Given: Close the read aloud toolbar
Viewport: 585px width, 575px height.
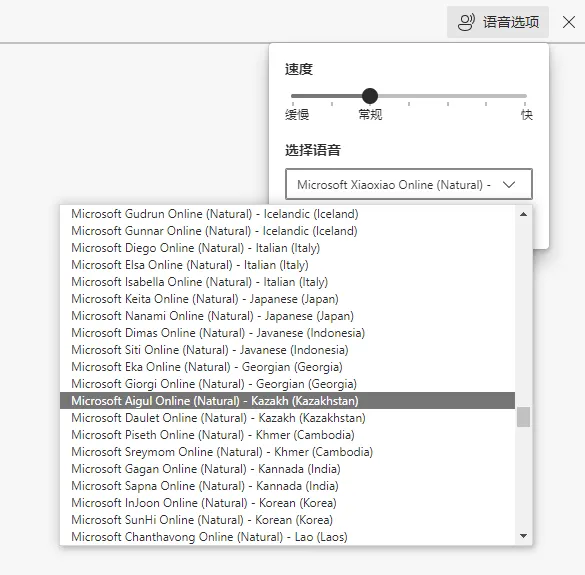Looking at the screenshot, I should click(x=569, y=22).
